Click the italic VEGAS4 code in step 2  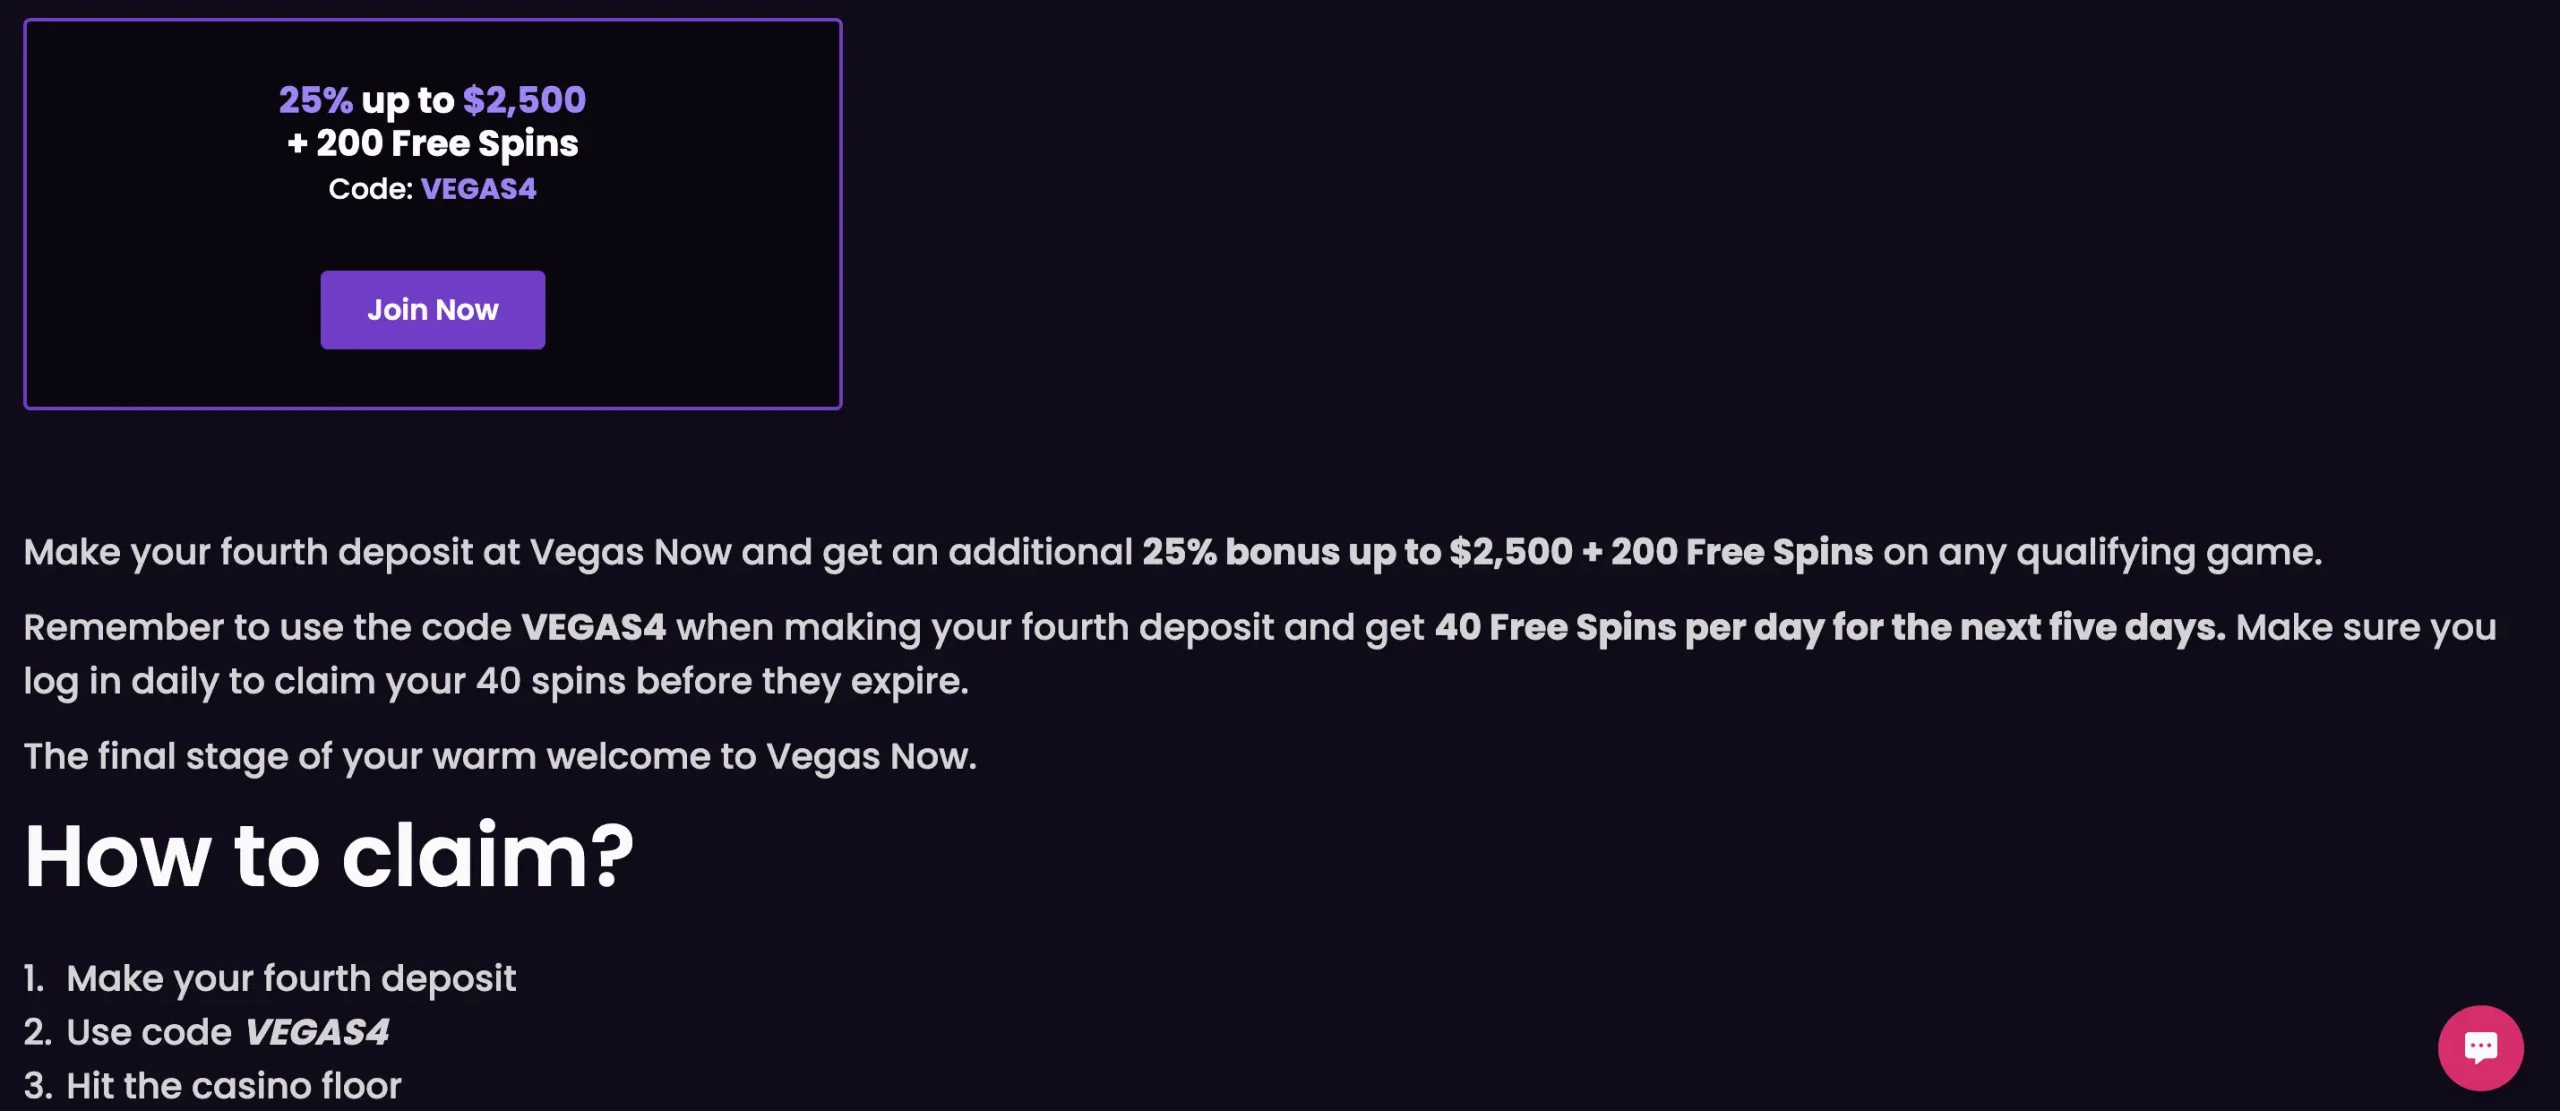coord(318,1031)
